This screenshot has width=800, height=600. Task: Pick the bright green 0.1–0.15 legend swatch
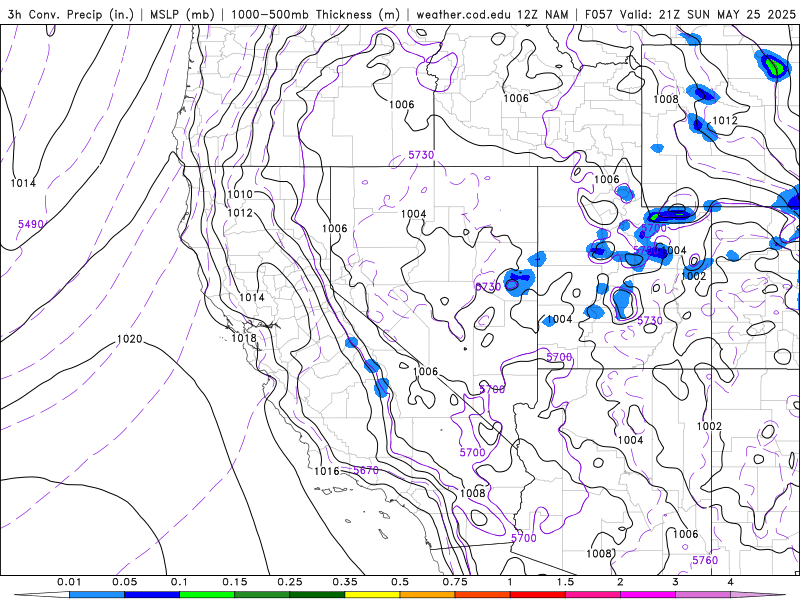tap(207, 595)
